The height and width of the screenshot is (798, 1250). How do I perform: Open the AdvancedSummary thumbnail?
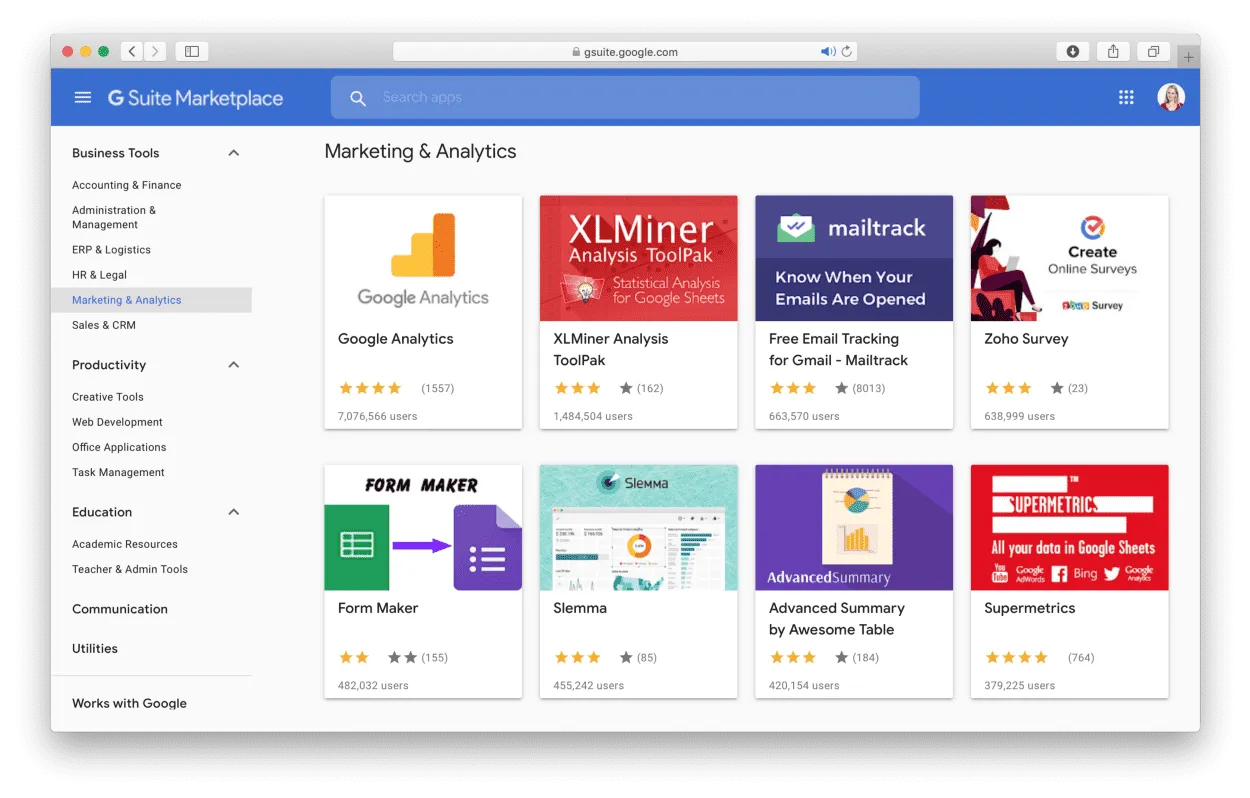click(854, 527)
